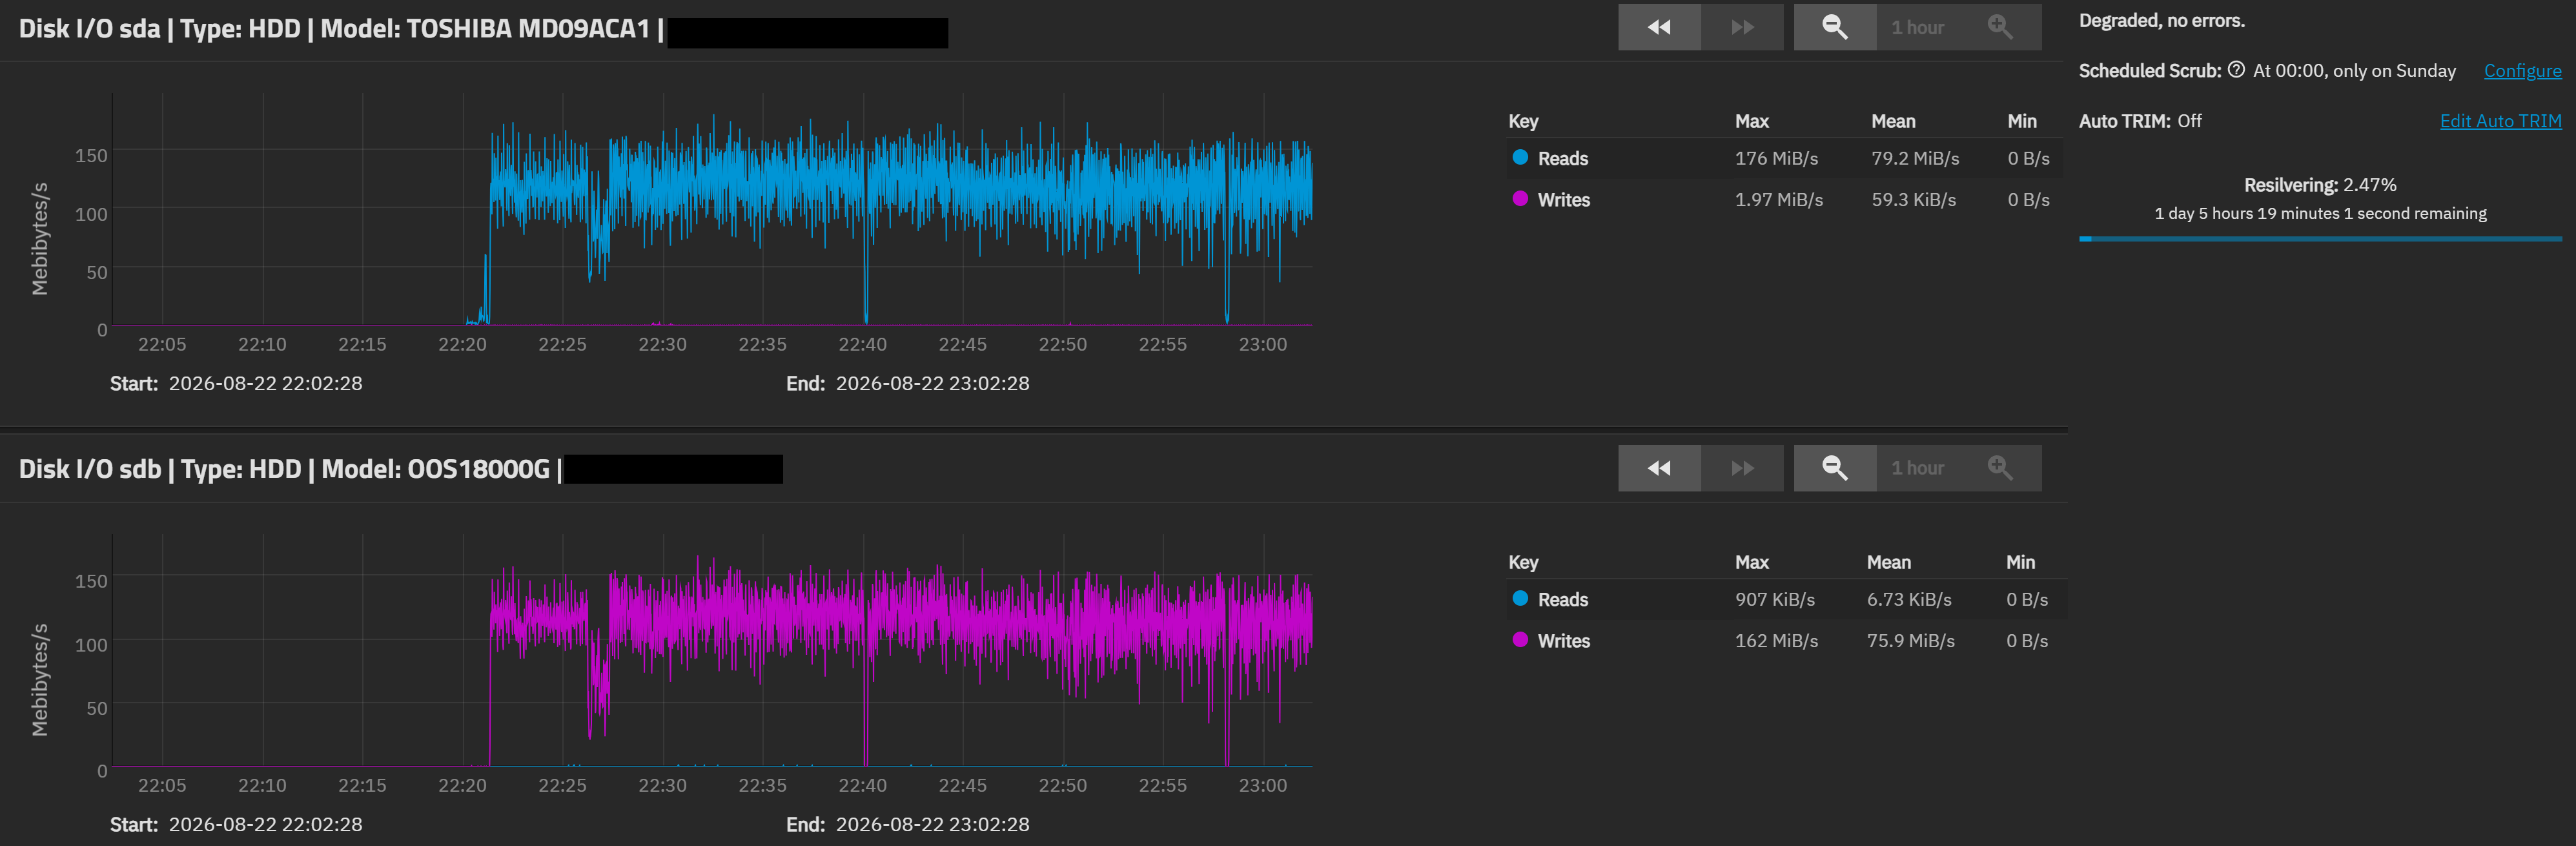
Task: Open the Configure link for Scheduled Scrub
Action: [2522, 71]
